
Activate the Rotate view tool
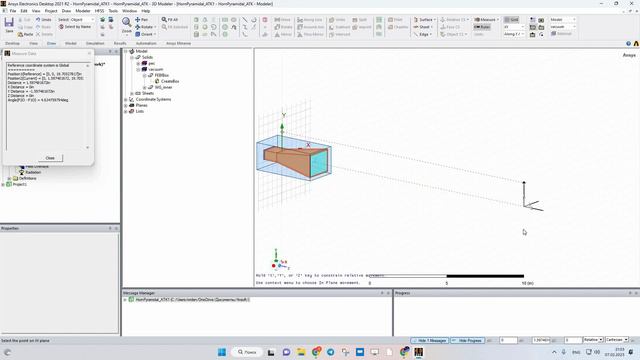pyautogui.click(x=145, y=27)
